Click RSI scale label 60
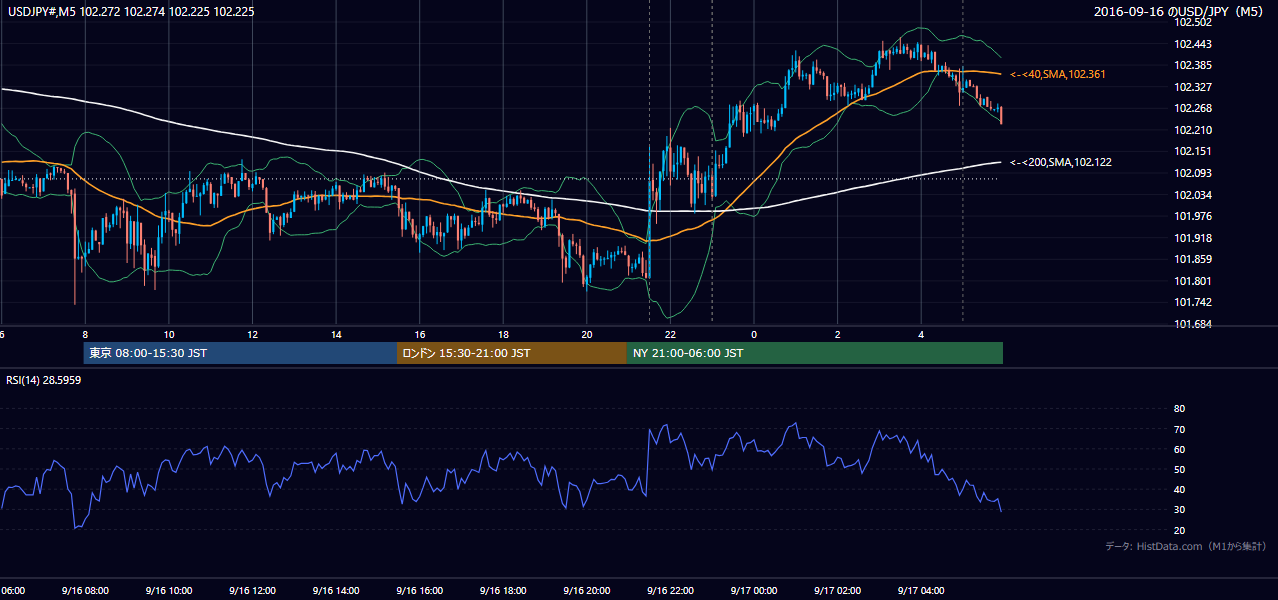 pyautogui.click(x=1179, y=449)
